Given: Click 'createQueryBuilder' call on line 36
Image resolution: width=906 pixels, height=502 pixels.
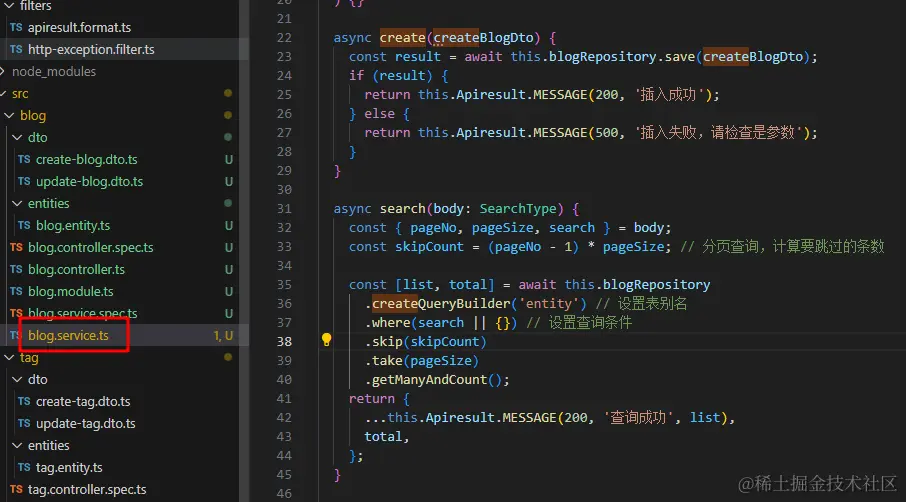Looking at the screenshot, I should (441, 303).
